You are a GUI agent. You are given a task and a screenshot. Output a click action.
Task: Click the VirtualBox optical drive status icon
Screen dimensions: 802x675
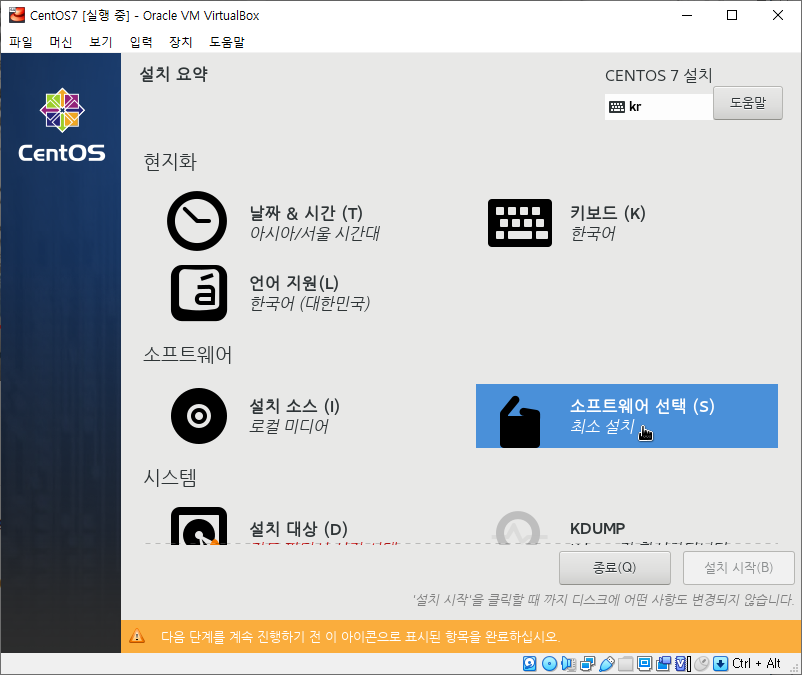549,664
